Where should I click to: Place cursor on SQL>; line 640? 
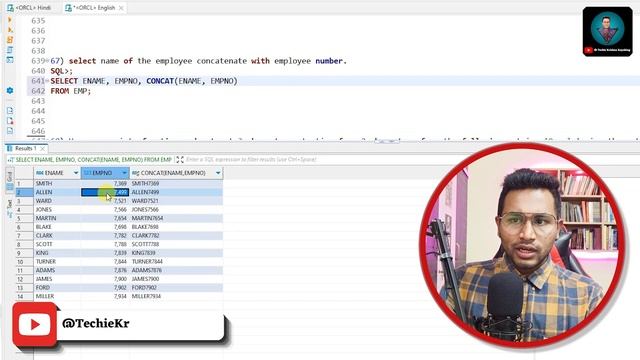(x=62, y=71)
